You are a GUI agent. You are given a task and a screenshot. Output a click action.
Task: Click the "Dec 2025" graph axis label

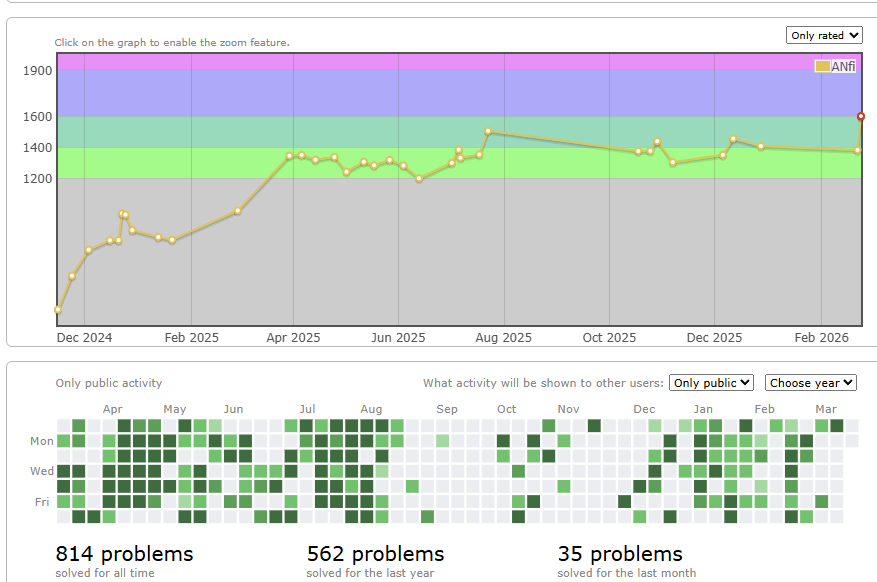(714, 338)
